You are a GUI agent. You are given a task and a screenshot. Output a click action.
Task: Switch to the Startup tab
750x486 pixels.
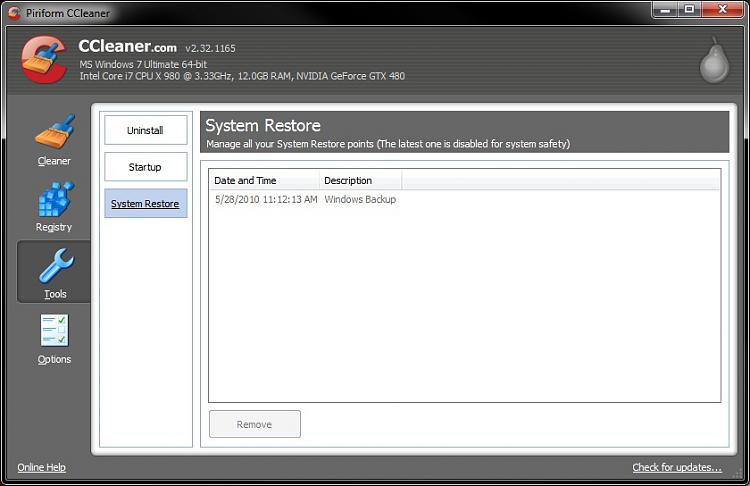pyautogui.click(x=145, y=167)
